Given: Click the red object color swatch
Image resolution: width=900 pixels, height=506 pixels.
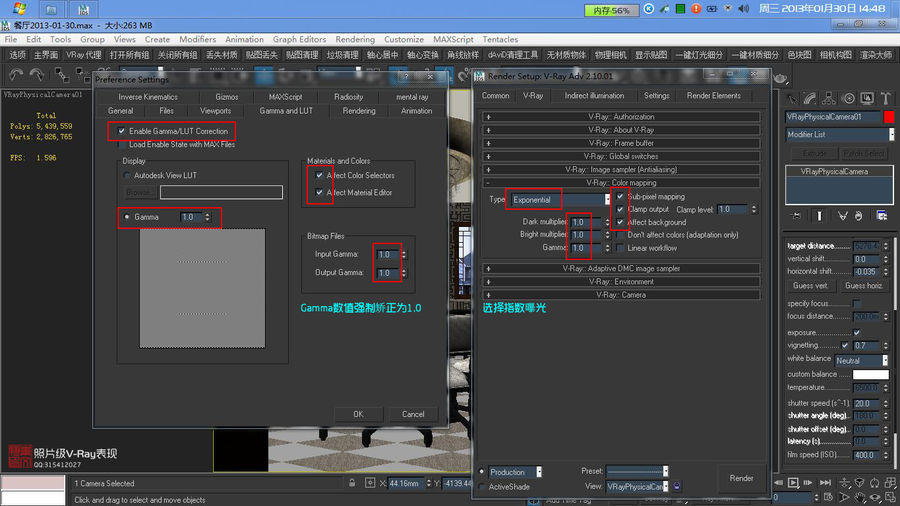Looking at the screenshot, I should pyautogui.click(x=889, y=116).
